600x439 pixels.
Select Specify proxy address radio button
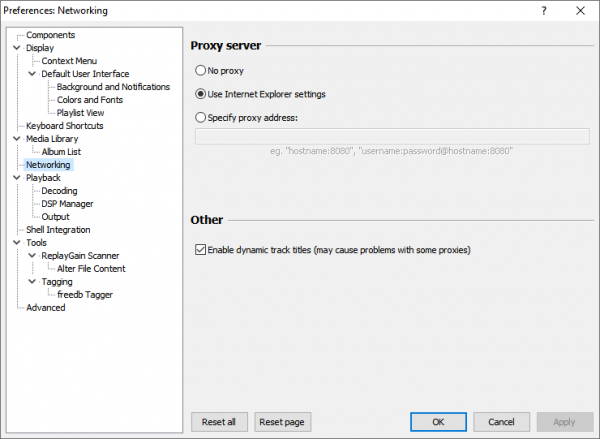[201, 118]
